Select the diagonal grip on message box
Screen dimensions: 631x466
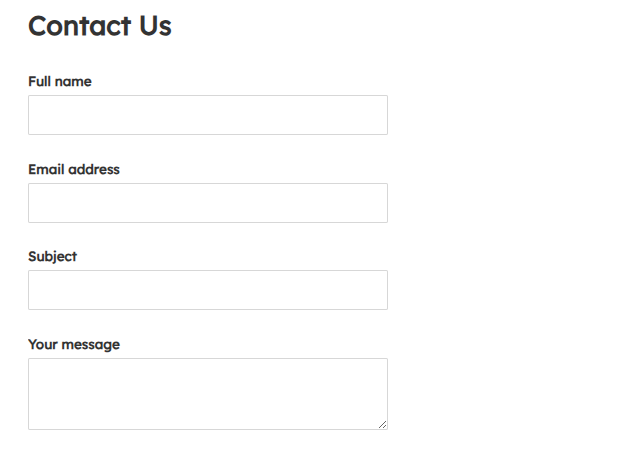click(x=383, y=425)
